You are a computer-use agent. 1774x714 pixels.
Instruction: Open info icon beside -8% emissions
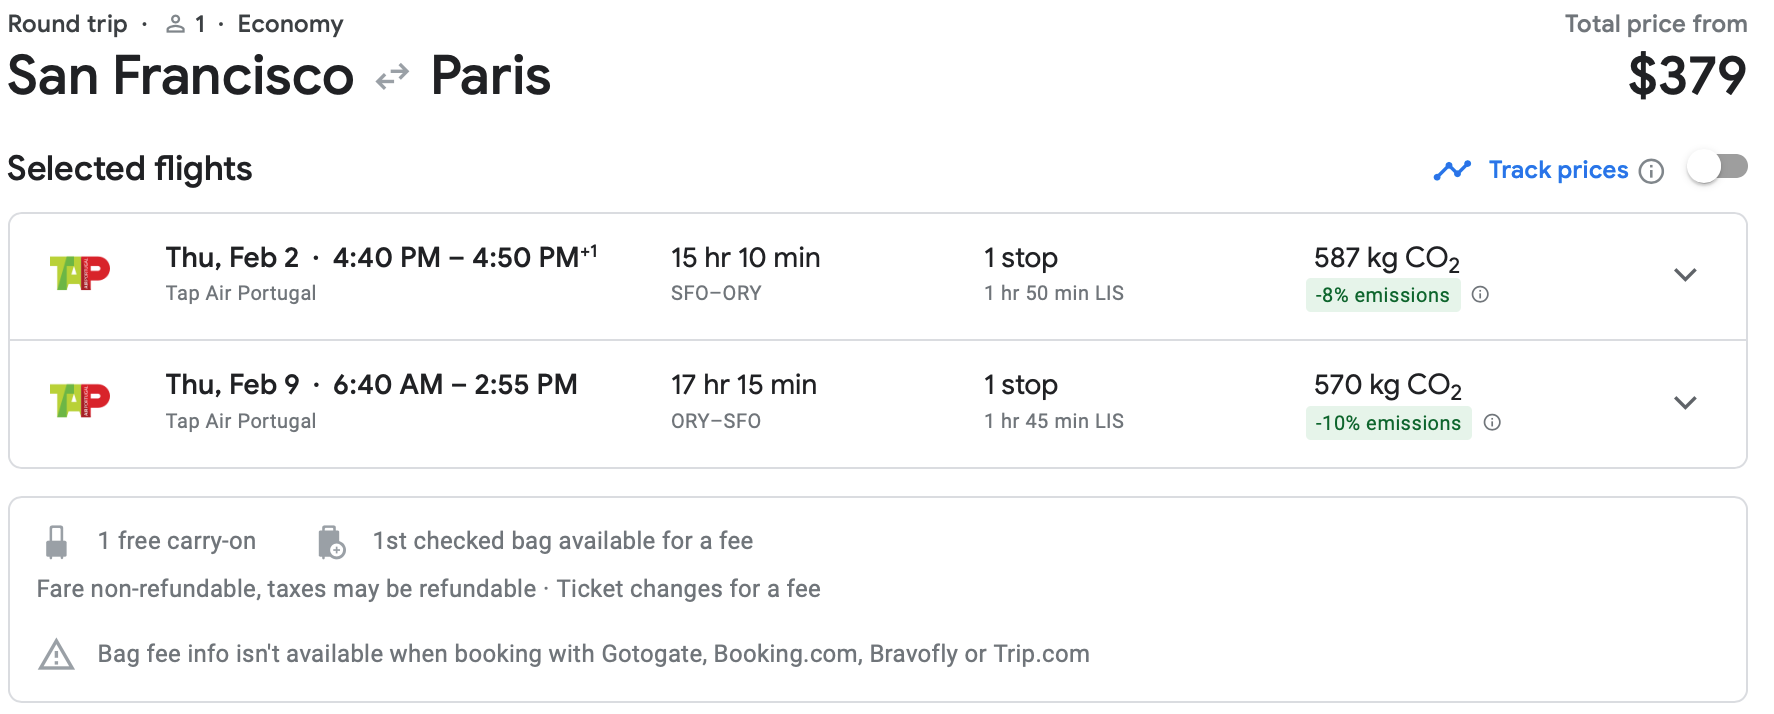click(1481, 294)
